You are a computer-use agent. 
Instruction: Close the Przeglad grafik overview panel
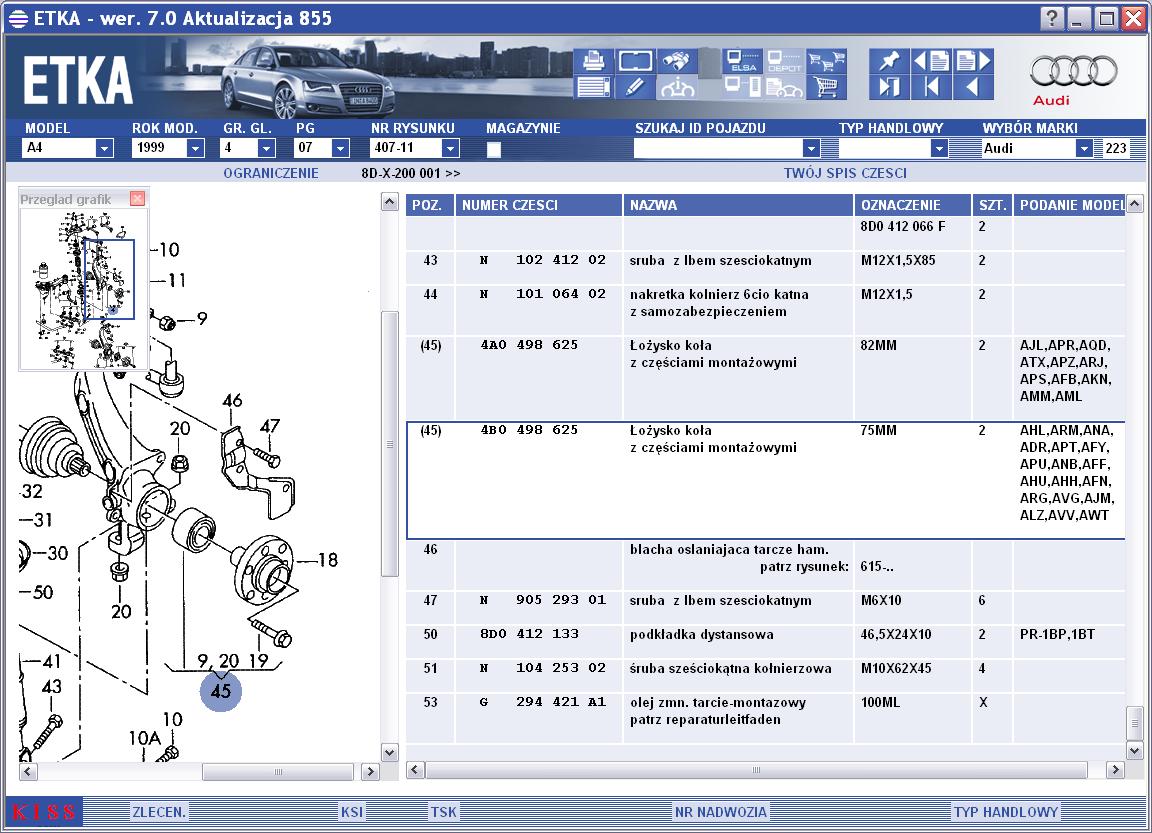click(x=137, y=198)
